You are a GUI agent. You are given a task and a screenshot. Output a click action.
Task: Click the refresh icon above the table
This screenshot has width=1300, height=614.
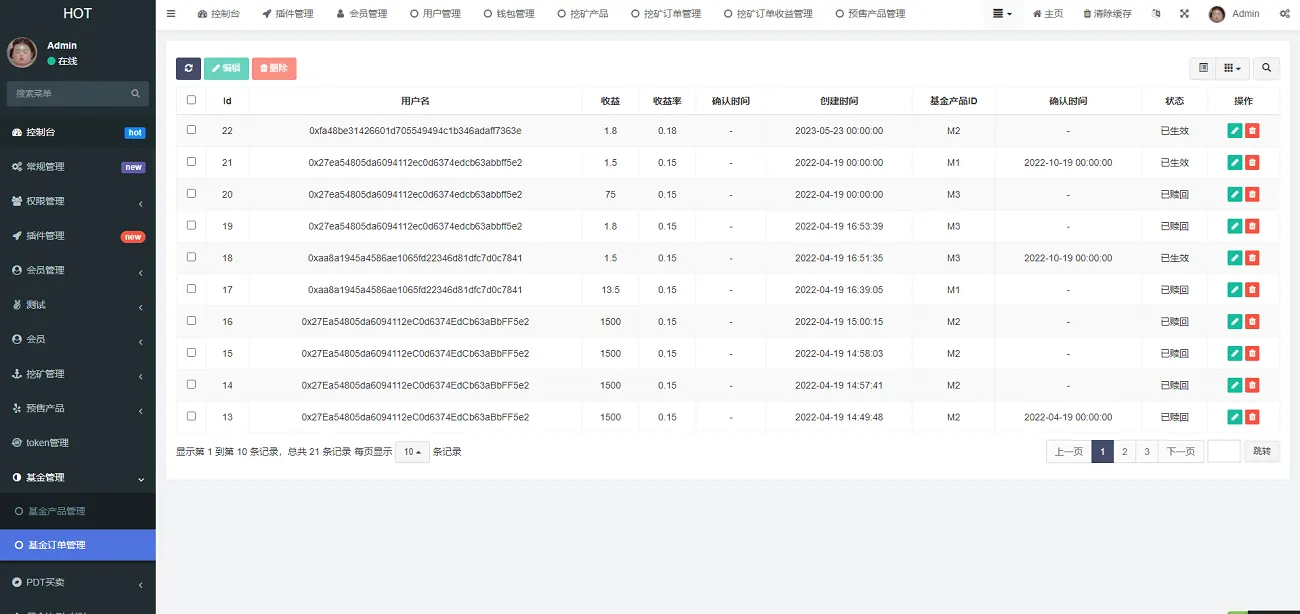[x=188, y=68]
